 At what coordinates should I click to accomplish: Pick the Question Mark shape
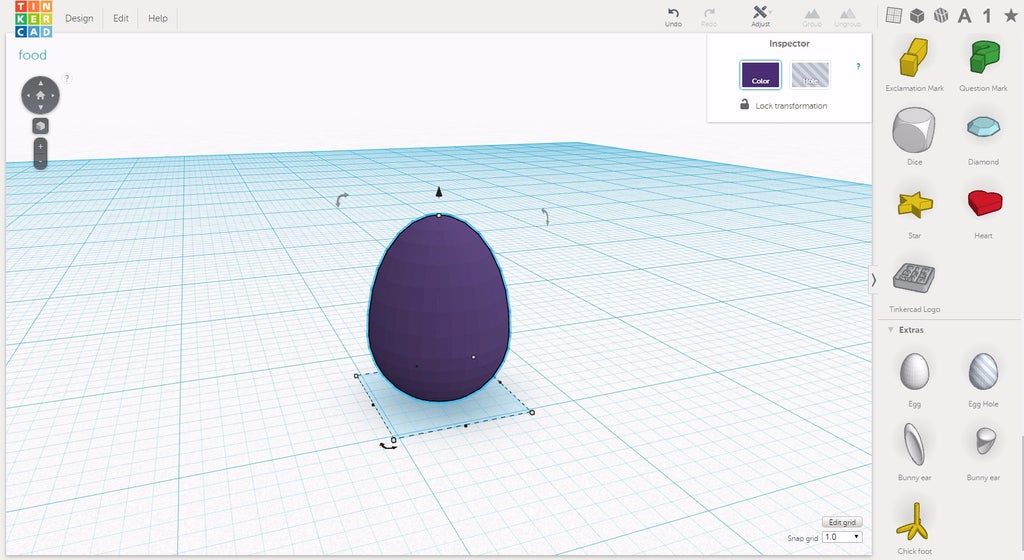click(x=985, y=57)
